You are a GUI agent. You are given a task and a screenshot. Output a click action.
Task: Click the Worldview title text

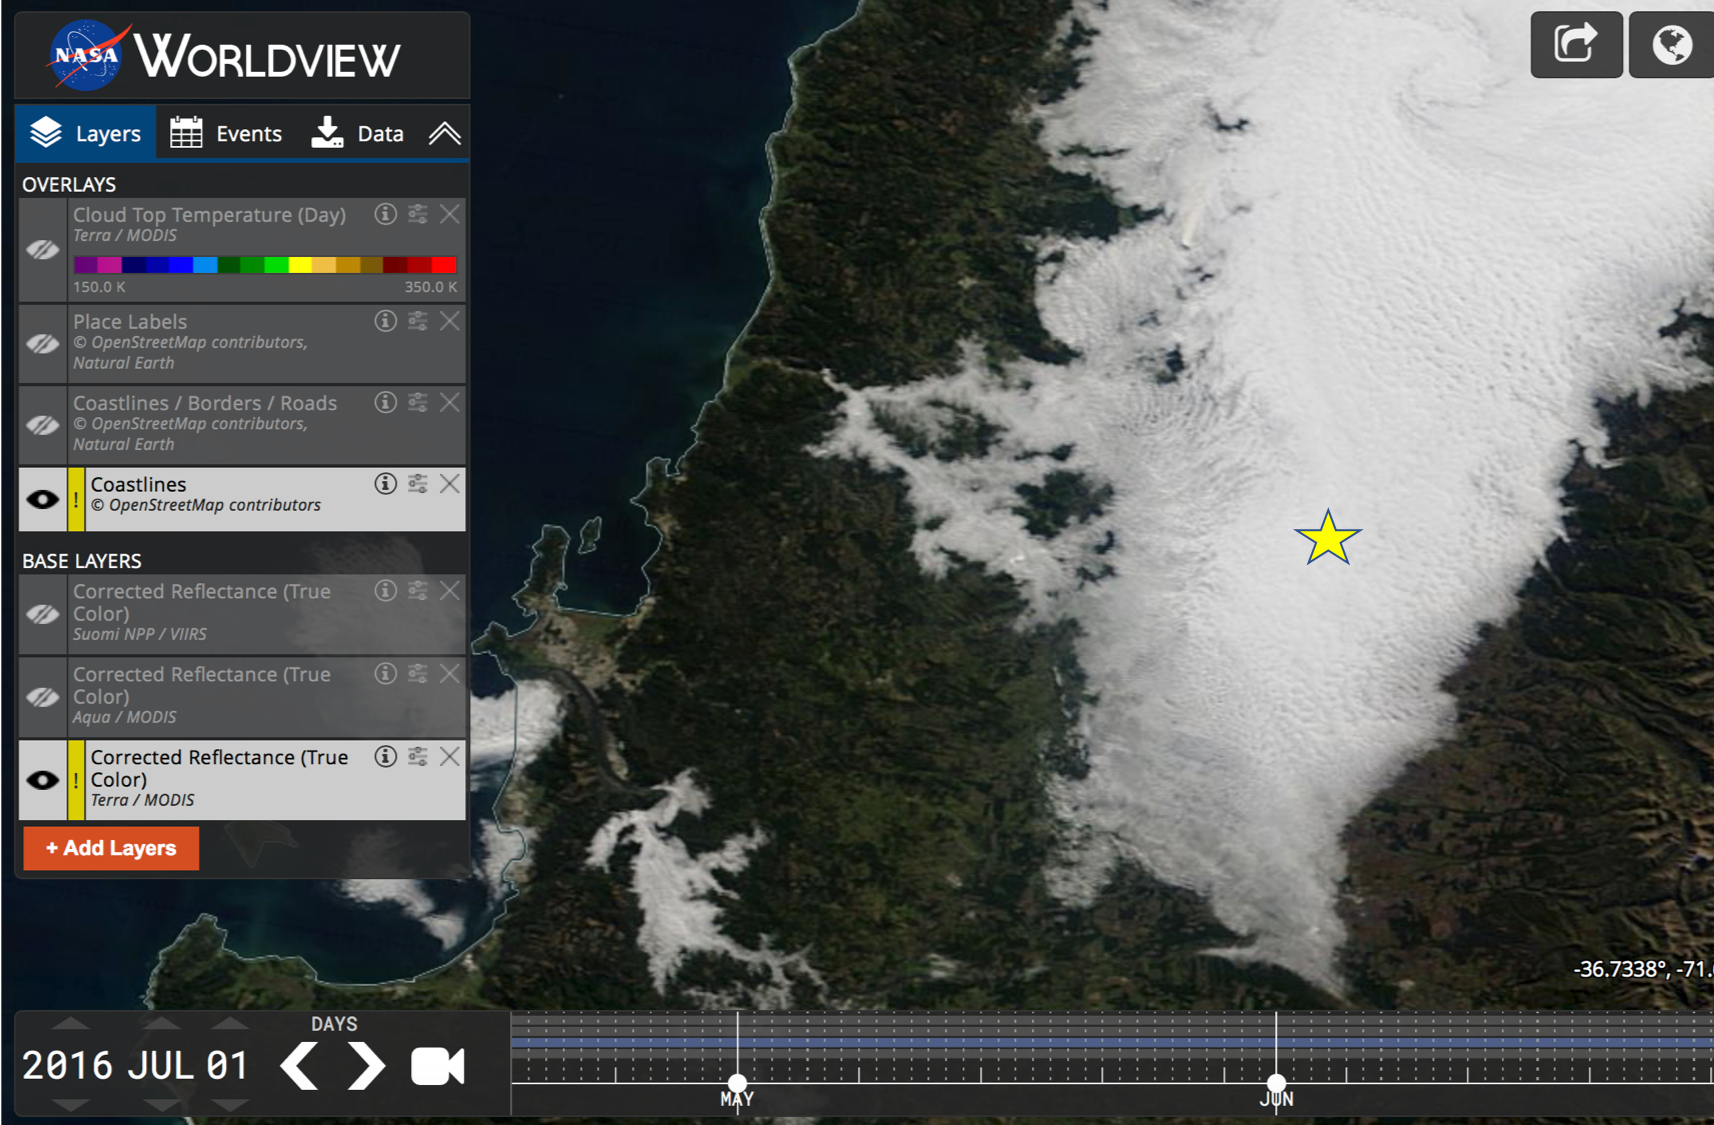267,56
